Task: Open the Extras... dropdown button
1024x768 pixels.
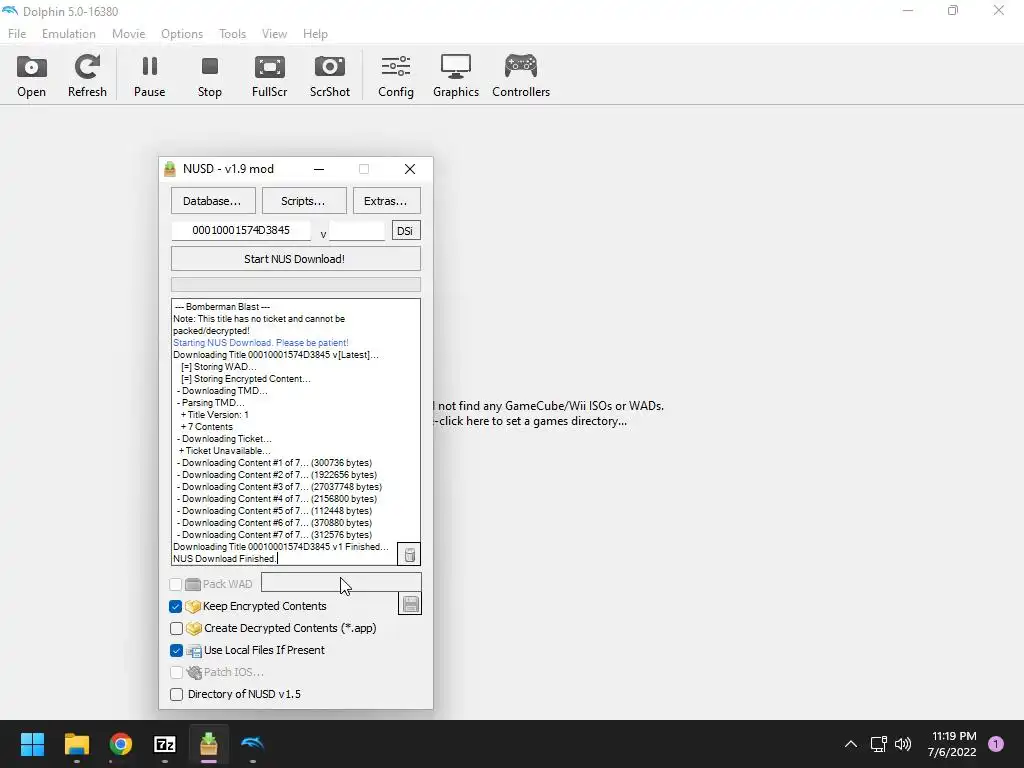Action: tap(386, 200)
